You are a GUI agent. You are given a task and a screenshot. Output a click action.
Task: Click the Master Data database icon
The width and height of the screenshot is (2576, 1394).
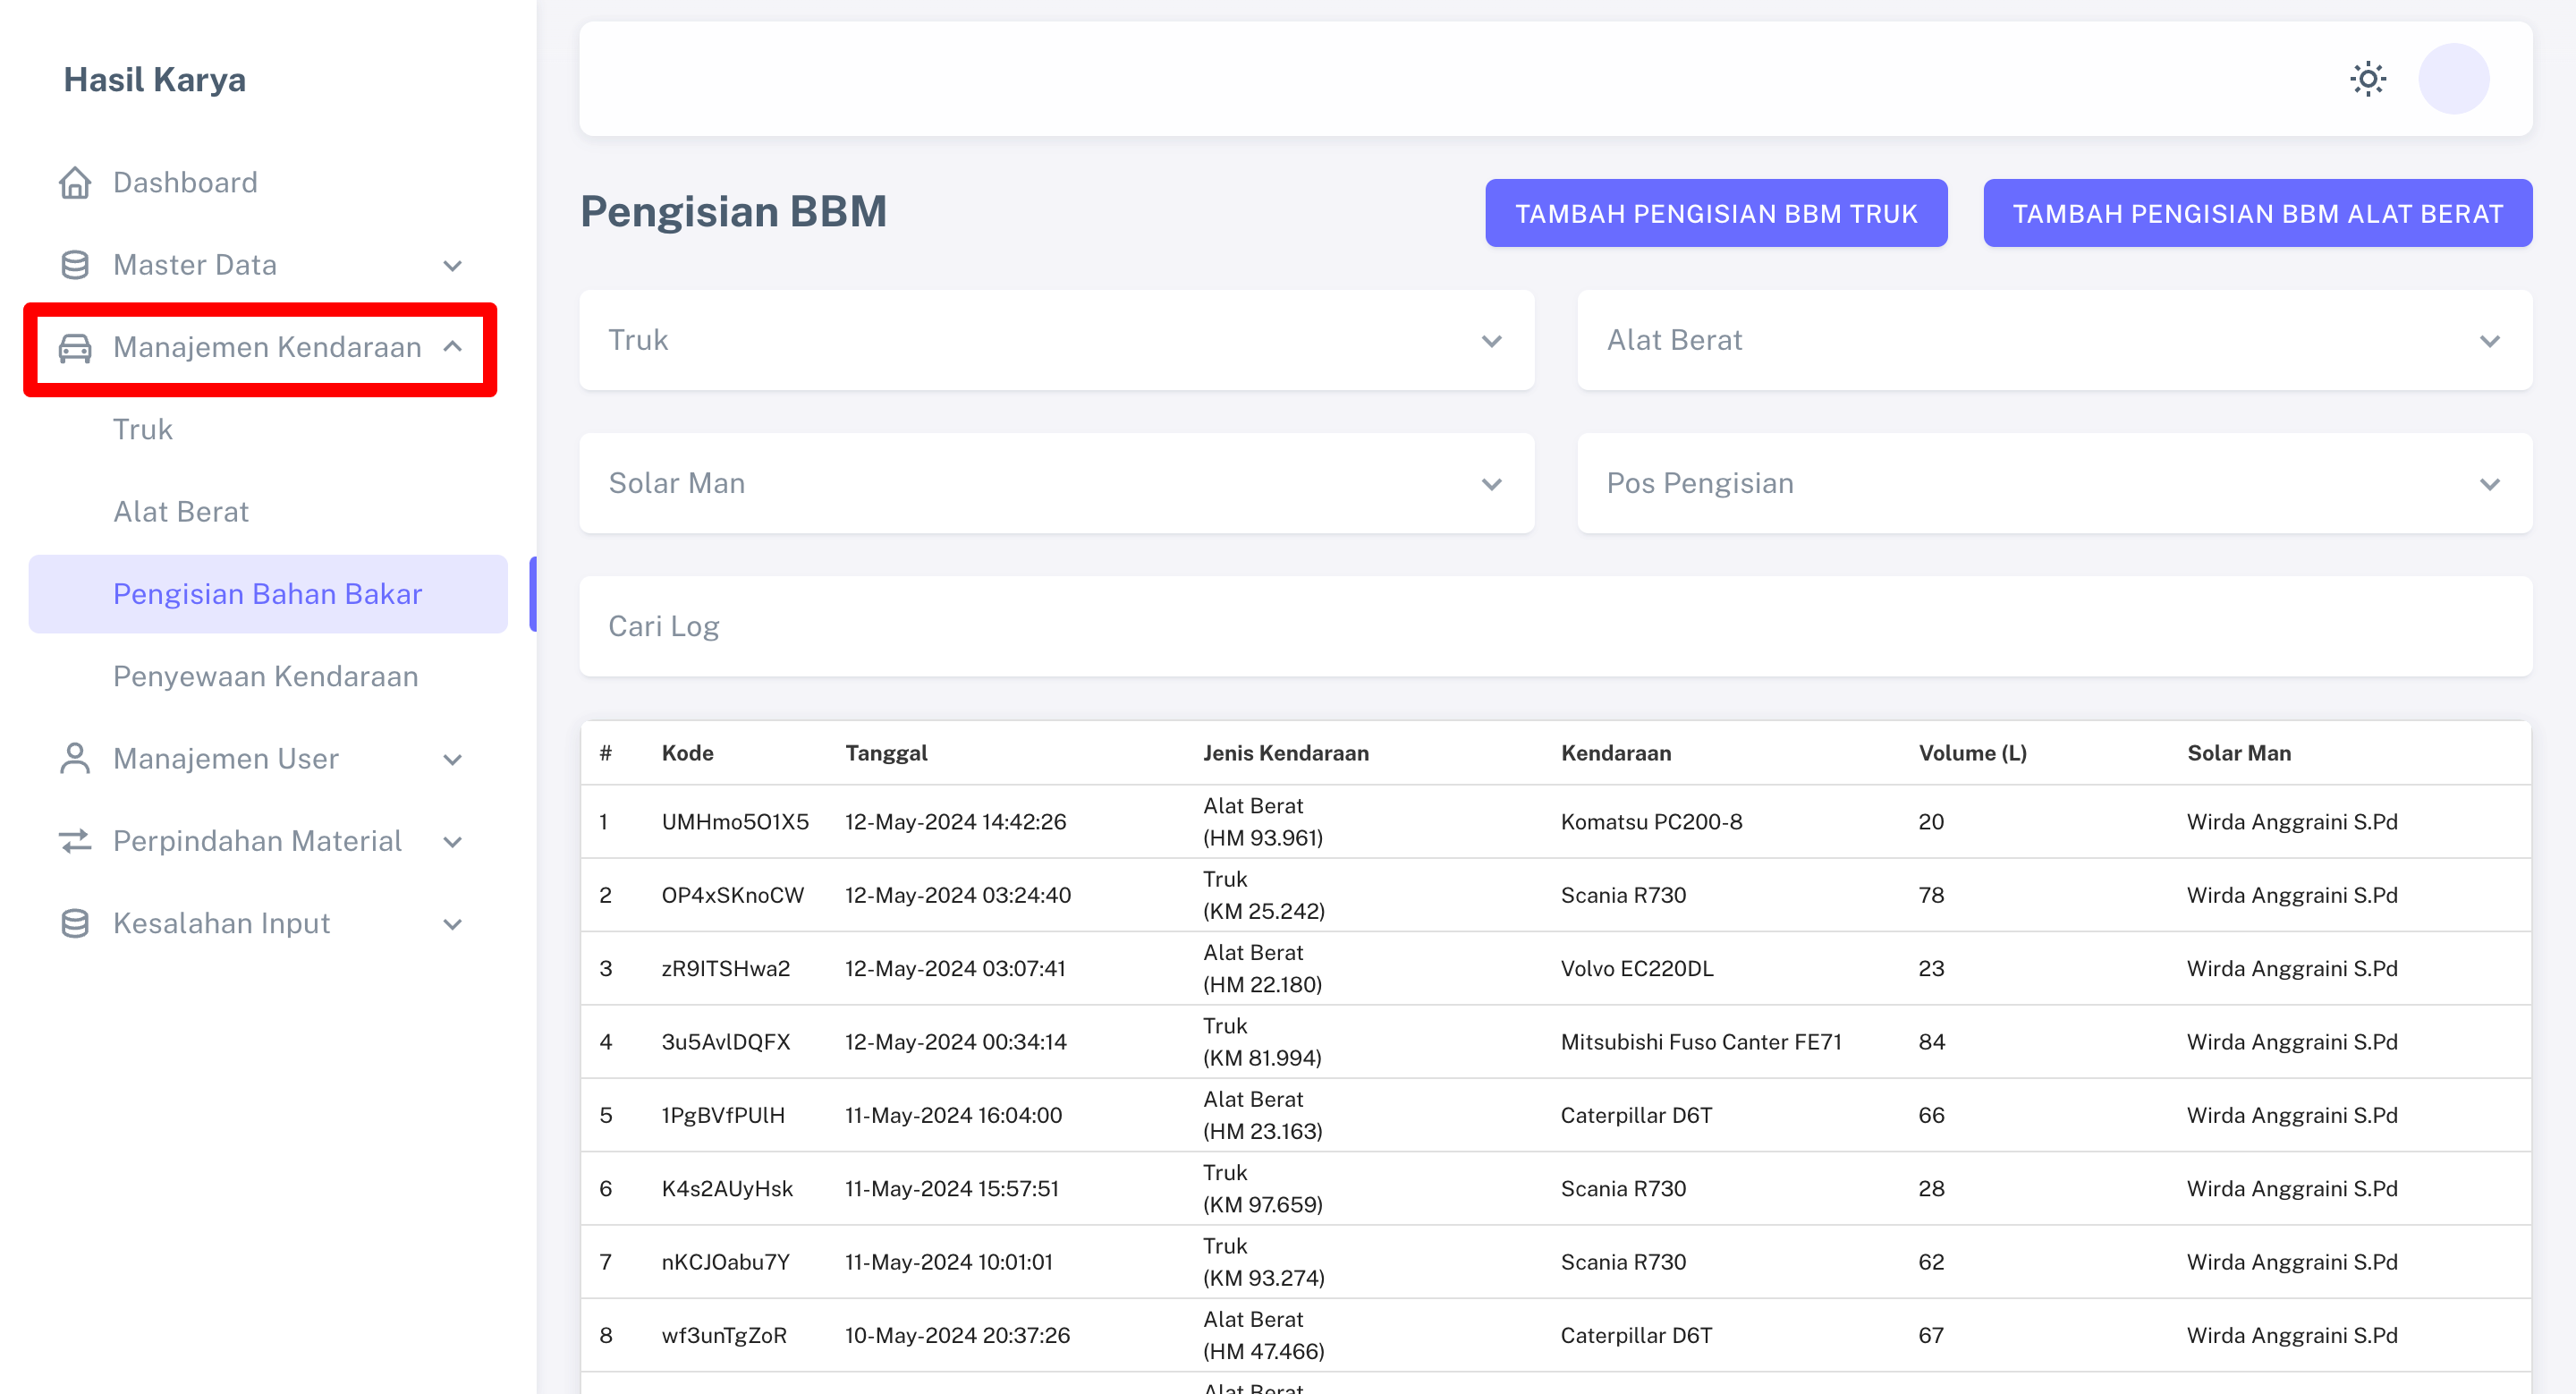75,265
